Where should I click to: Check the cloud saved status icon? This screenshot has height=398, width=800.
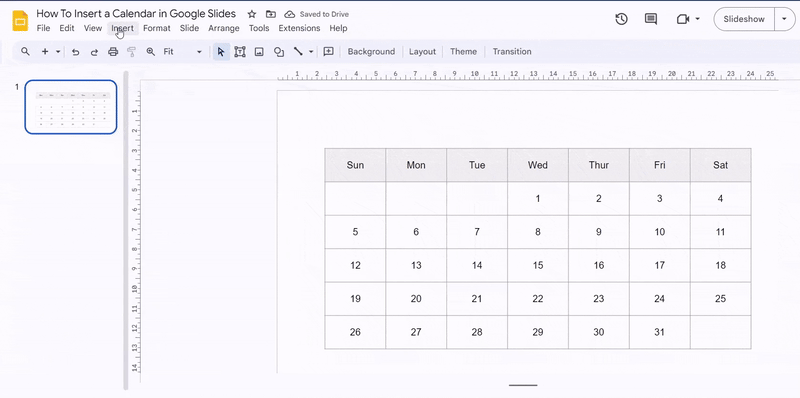(290, 14)
